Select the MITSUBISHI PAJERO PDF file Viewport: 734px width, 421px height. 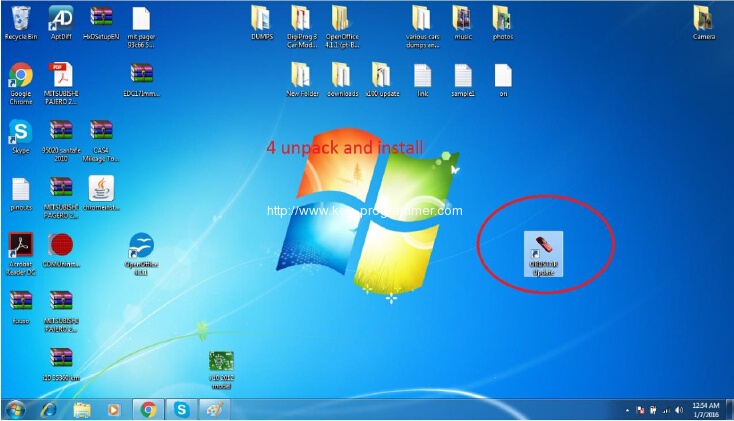(61, 83)
